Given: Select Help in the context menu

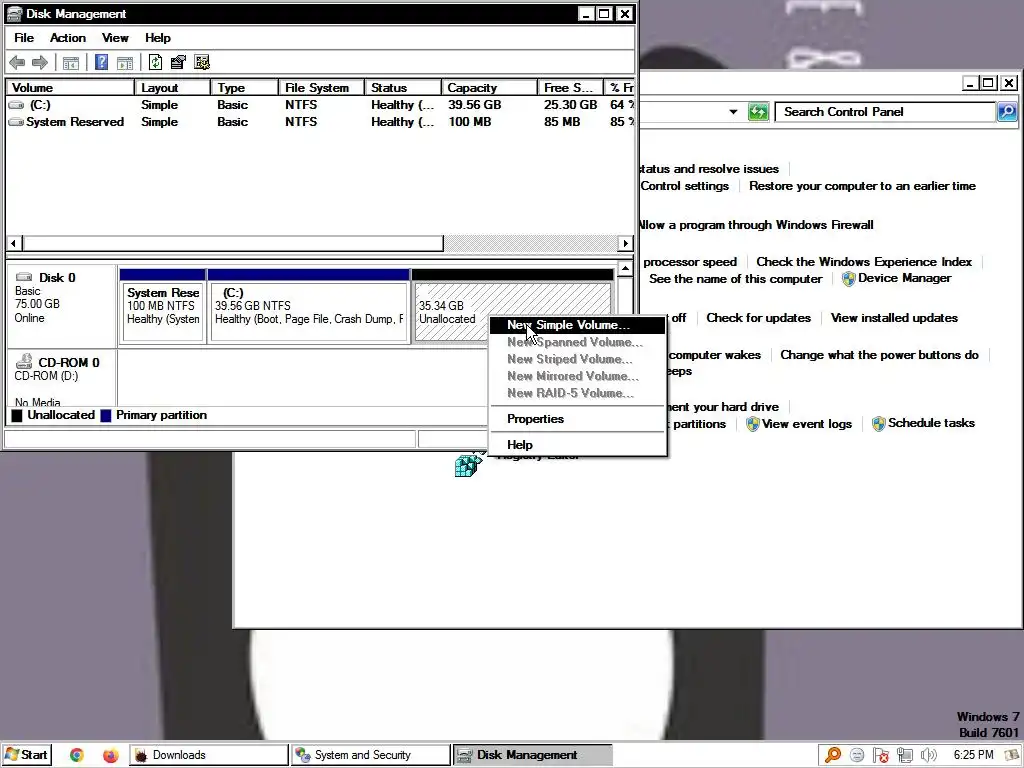Looking at the screenshot, I should pos(578,445).
